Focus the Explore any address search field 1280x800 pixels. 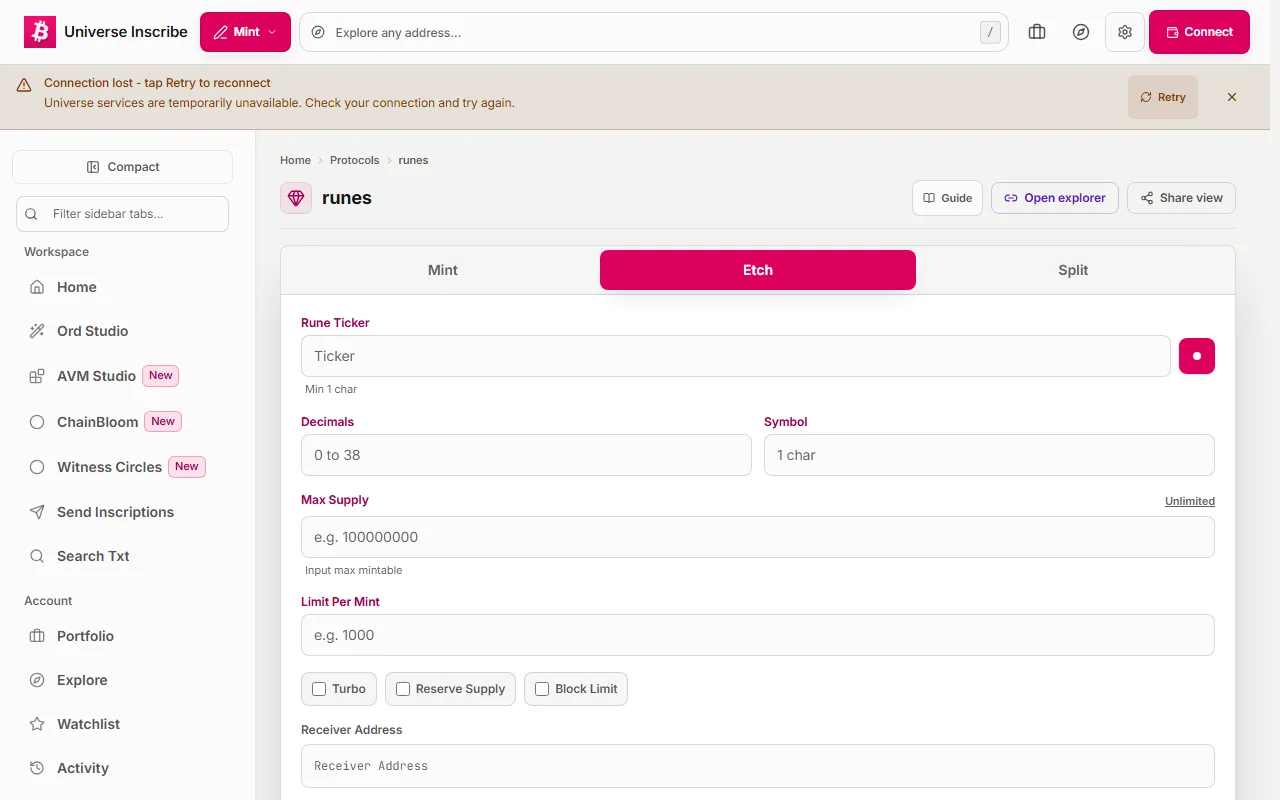click(x=654, y=32)
